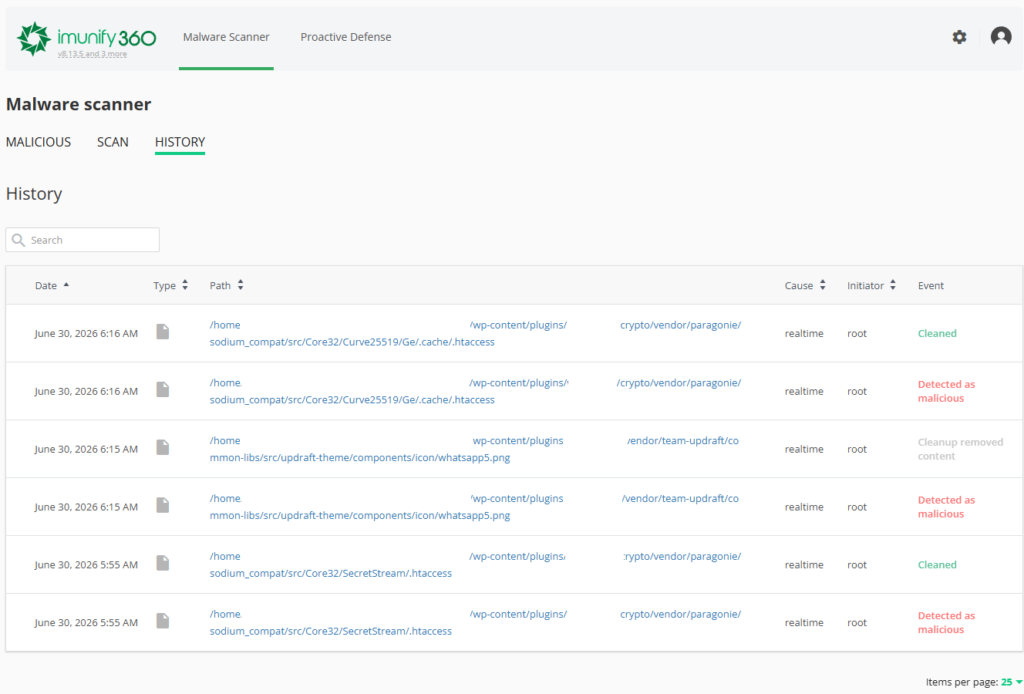Open Items per page dropdown
This screenshot has width=1024, height=694.
coord(1012,682)
